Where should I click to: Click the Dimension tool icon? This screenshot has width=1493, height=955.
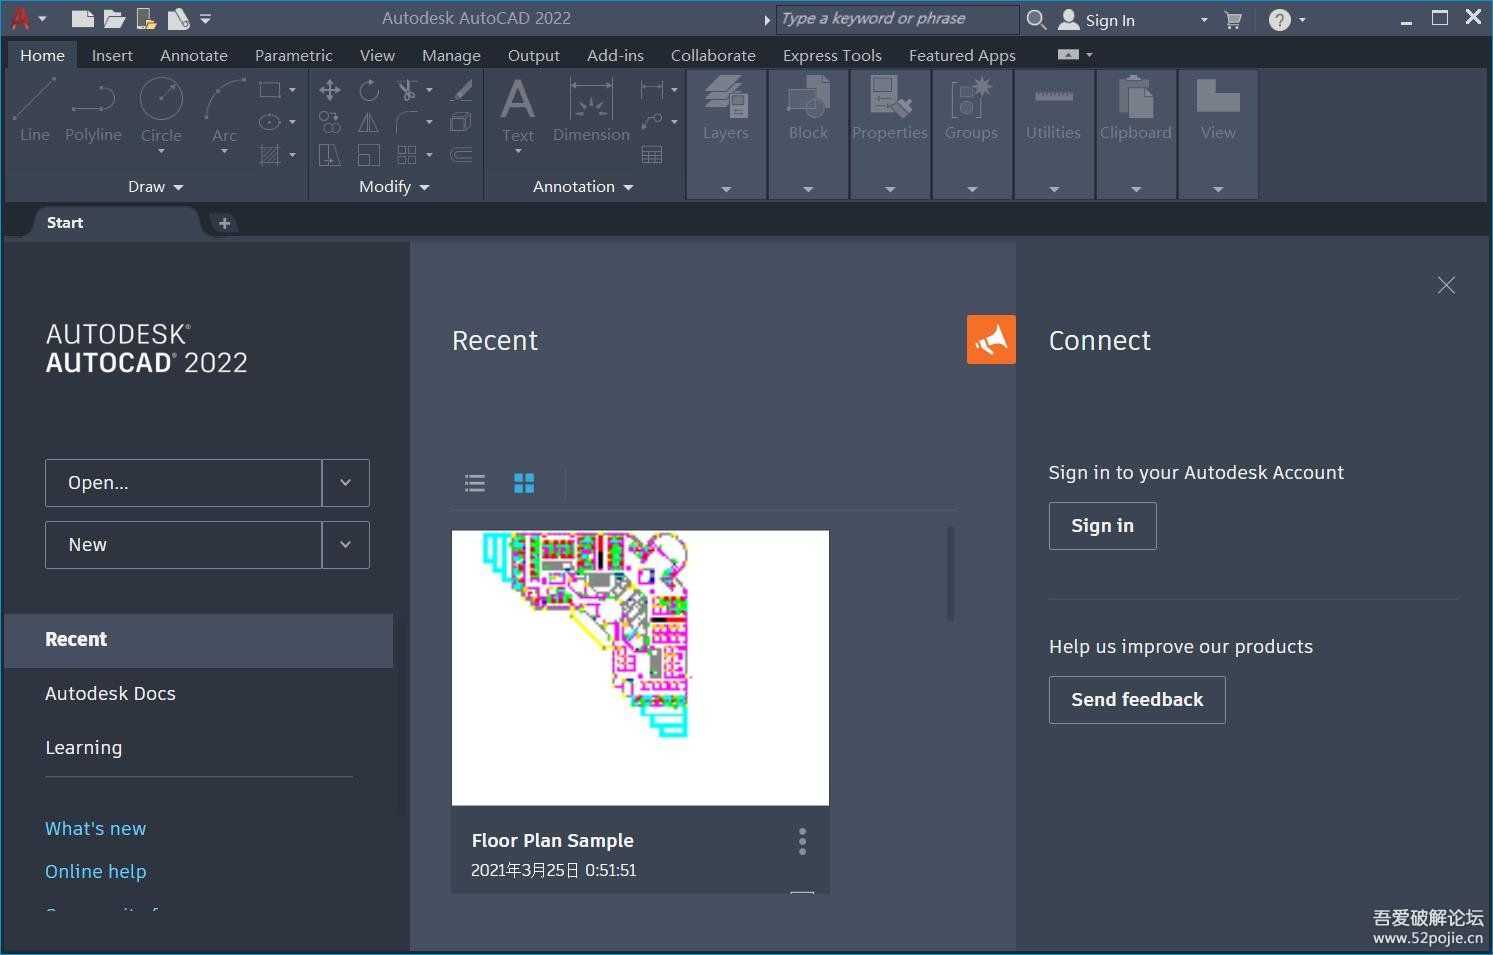[x=591, y=101]
